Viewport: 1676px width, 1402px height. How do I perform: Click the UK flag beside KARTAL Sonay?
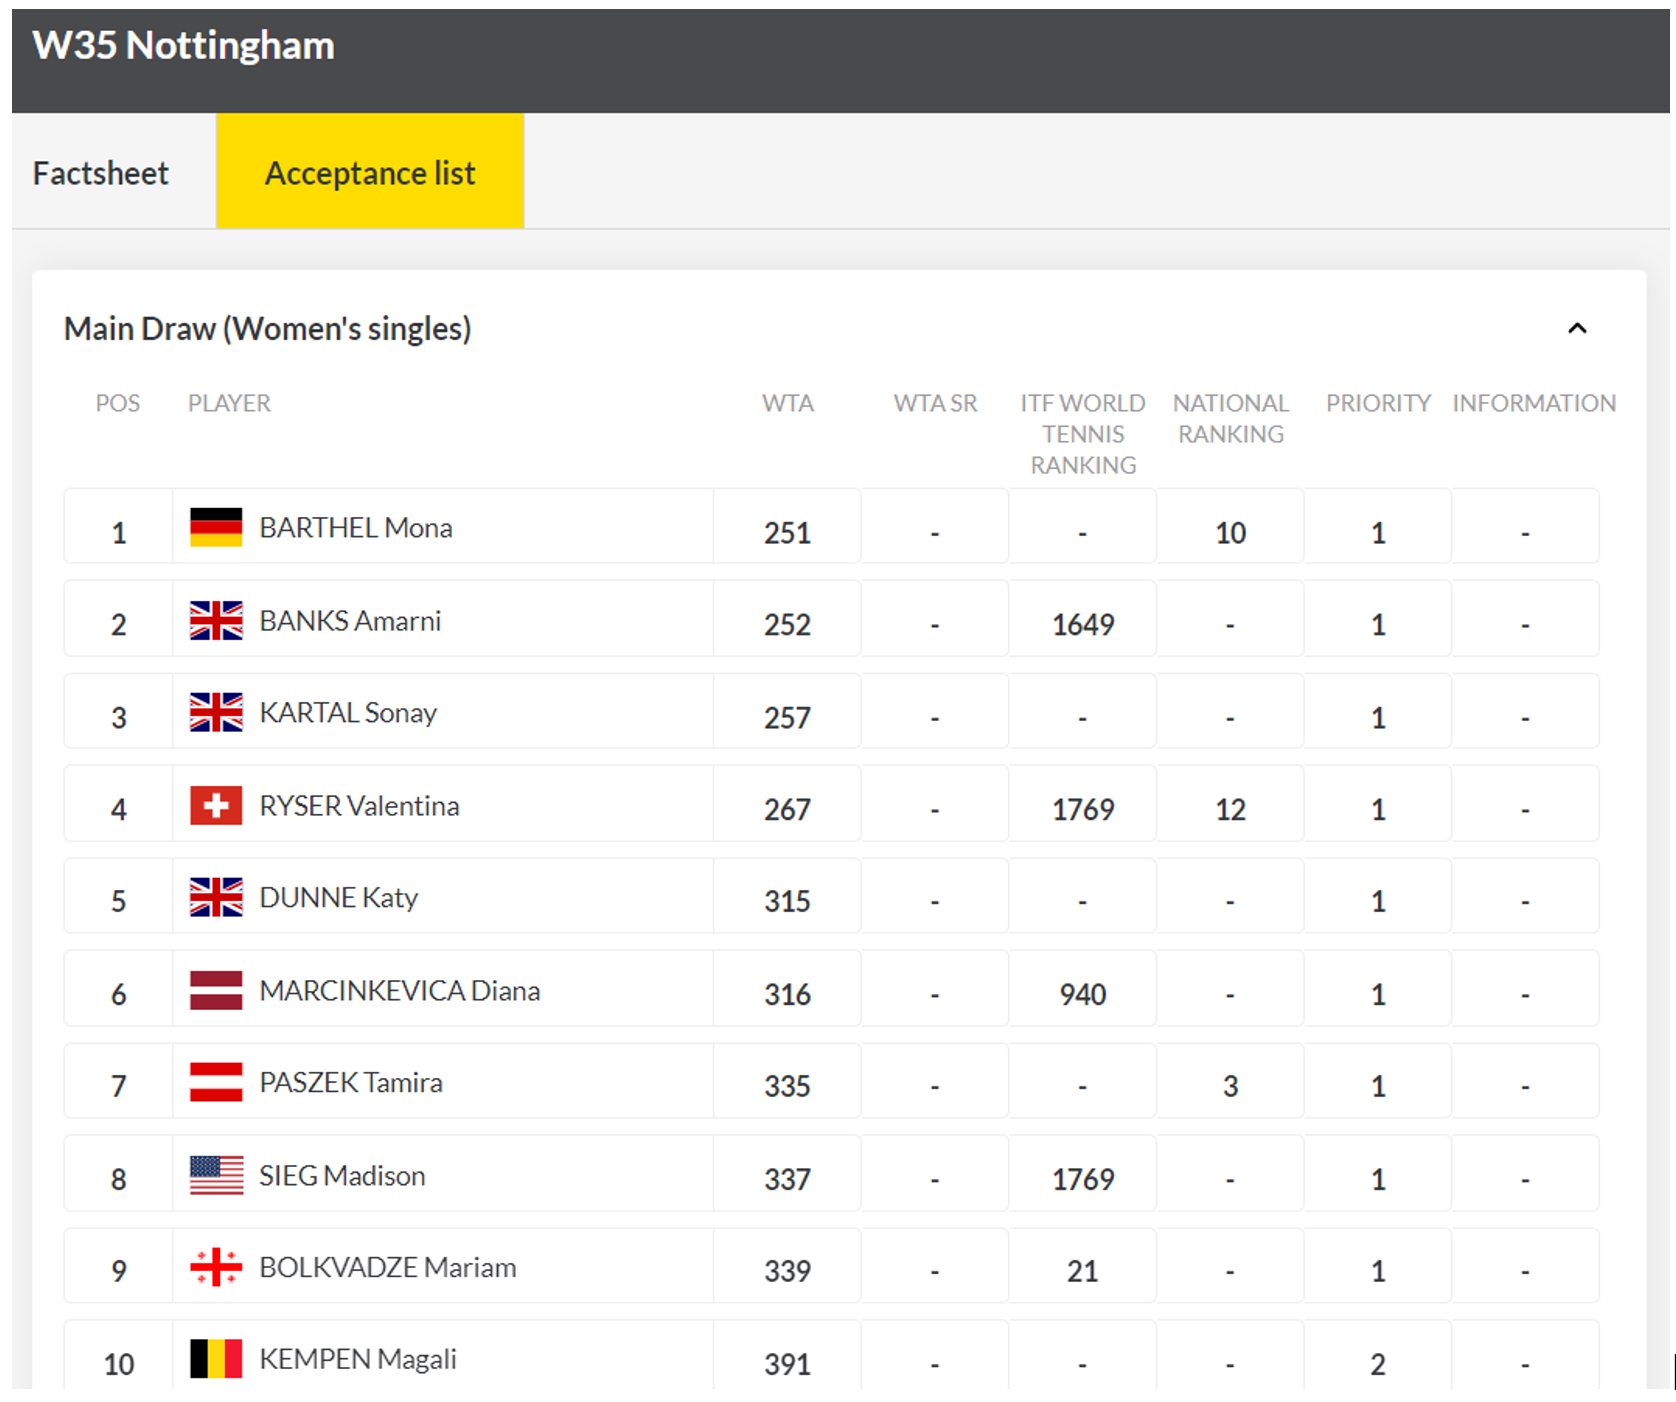pos(216,712)
